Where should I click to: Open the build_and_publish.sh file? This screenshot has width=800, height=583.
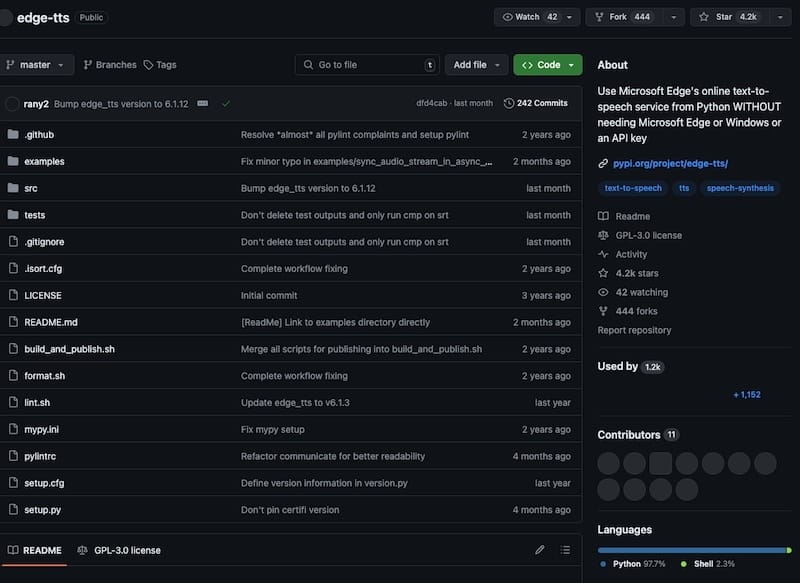69,349
